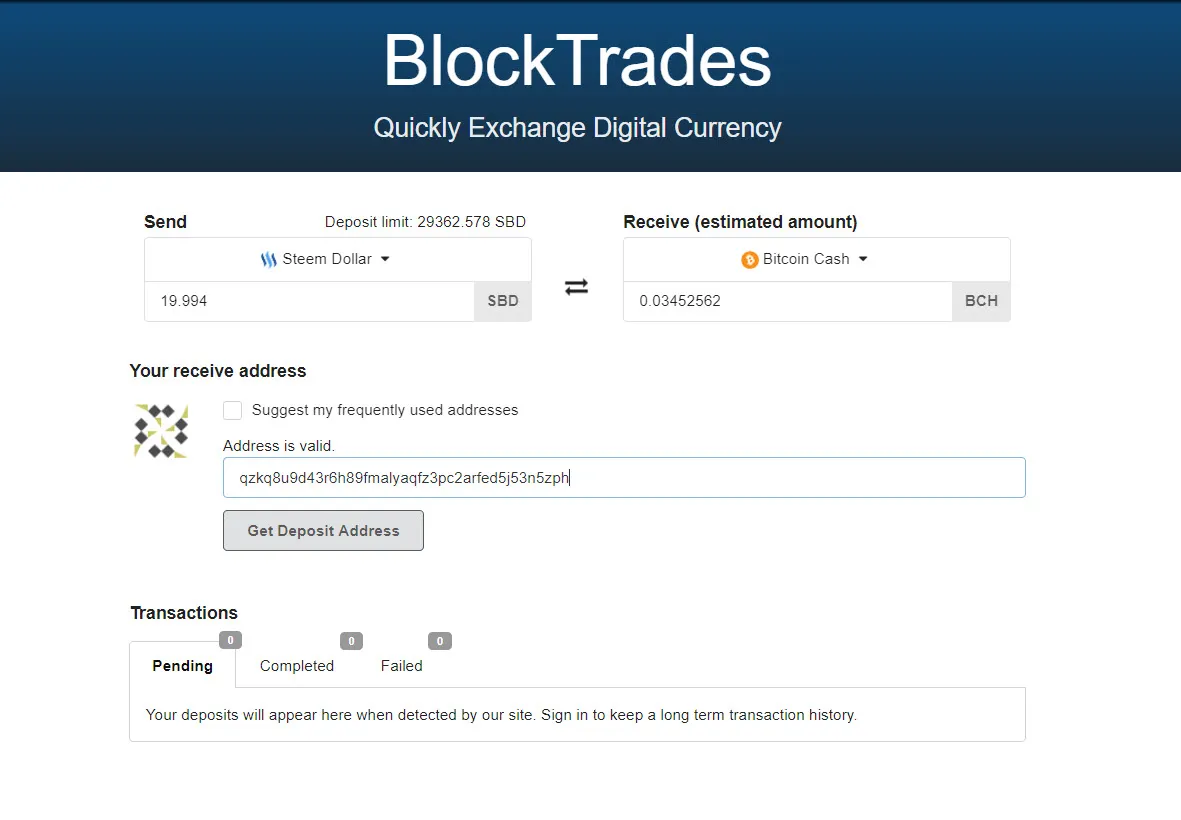Switch to the Completed transactions tab
Image resolution: width=1181 pixels, height=820 pixels.
[297, 666]
